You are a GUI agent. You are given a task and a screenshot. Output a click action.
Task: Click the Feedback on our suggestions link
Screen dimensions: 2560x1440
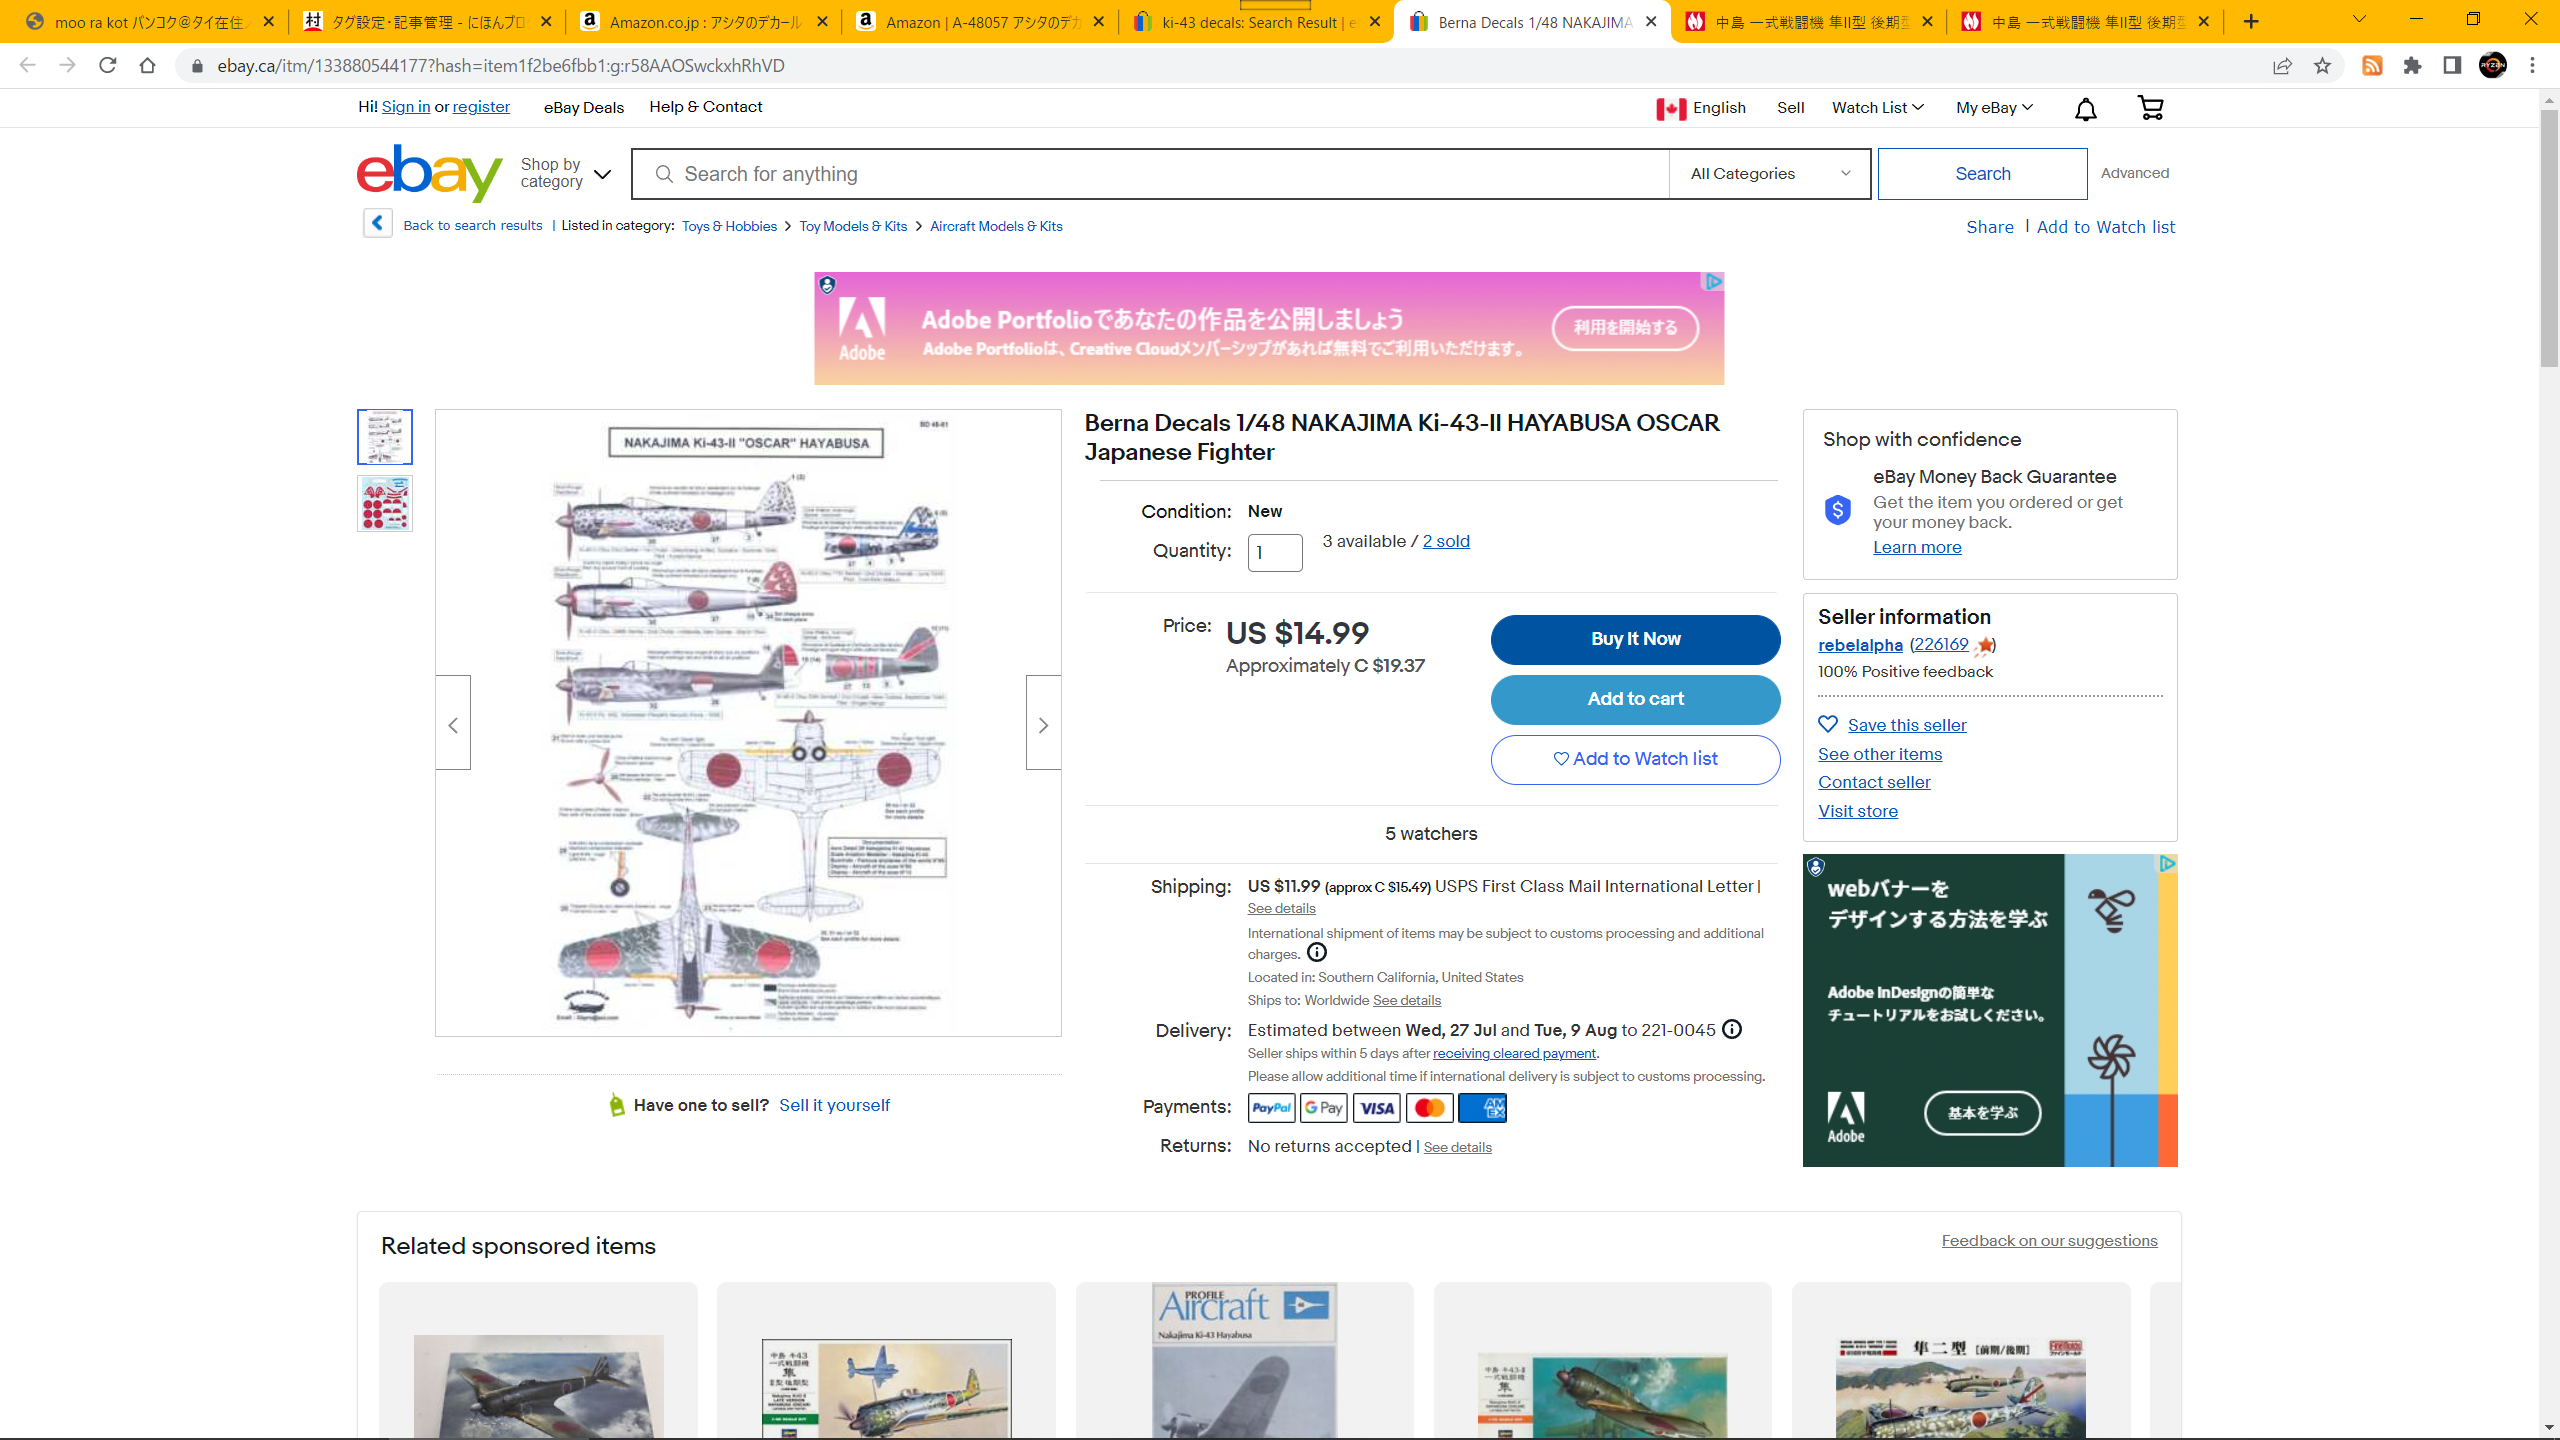click(2049, 1240)
